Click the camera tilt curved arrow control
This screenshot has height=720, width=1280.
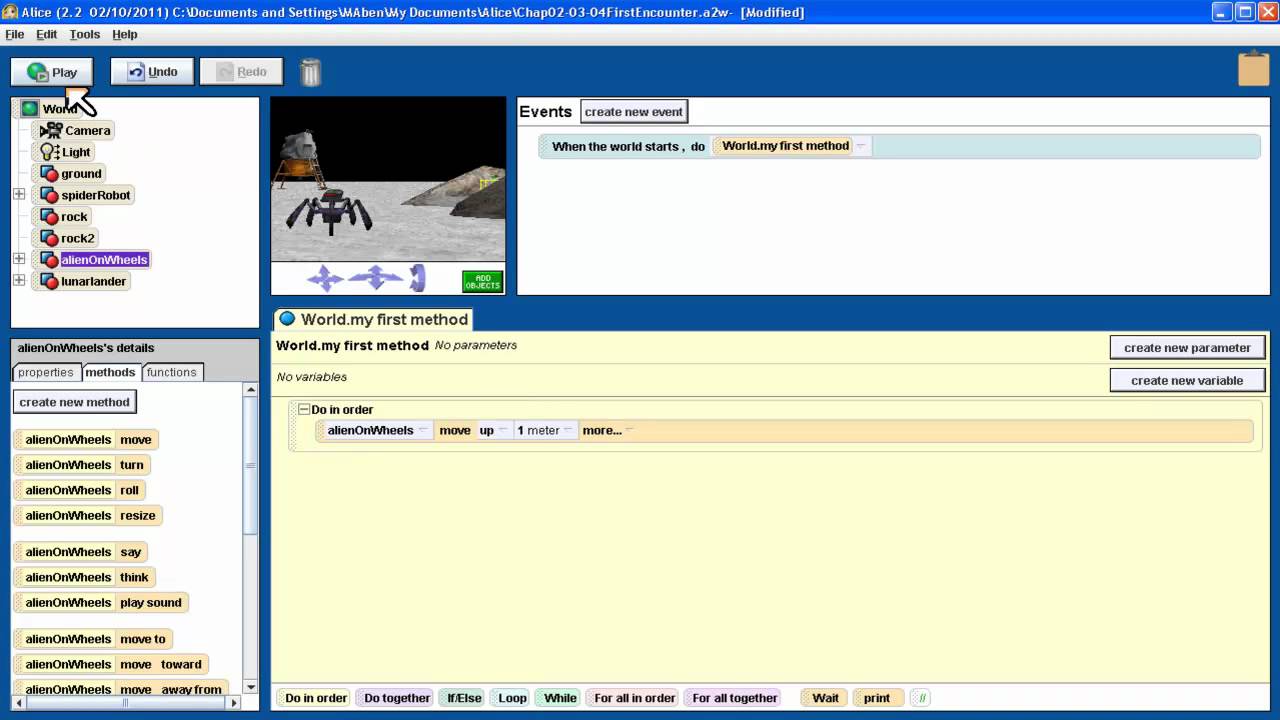click(417, 278)
